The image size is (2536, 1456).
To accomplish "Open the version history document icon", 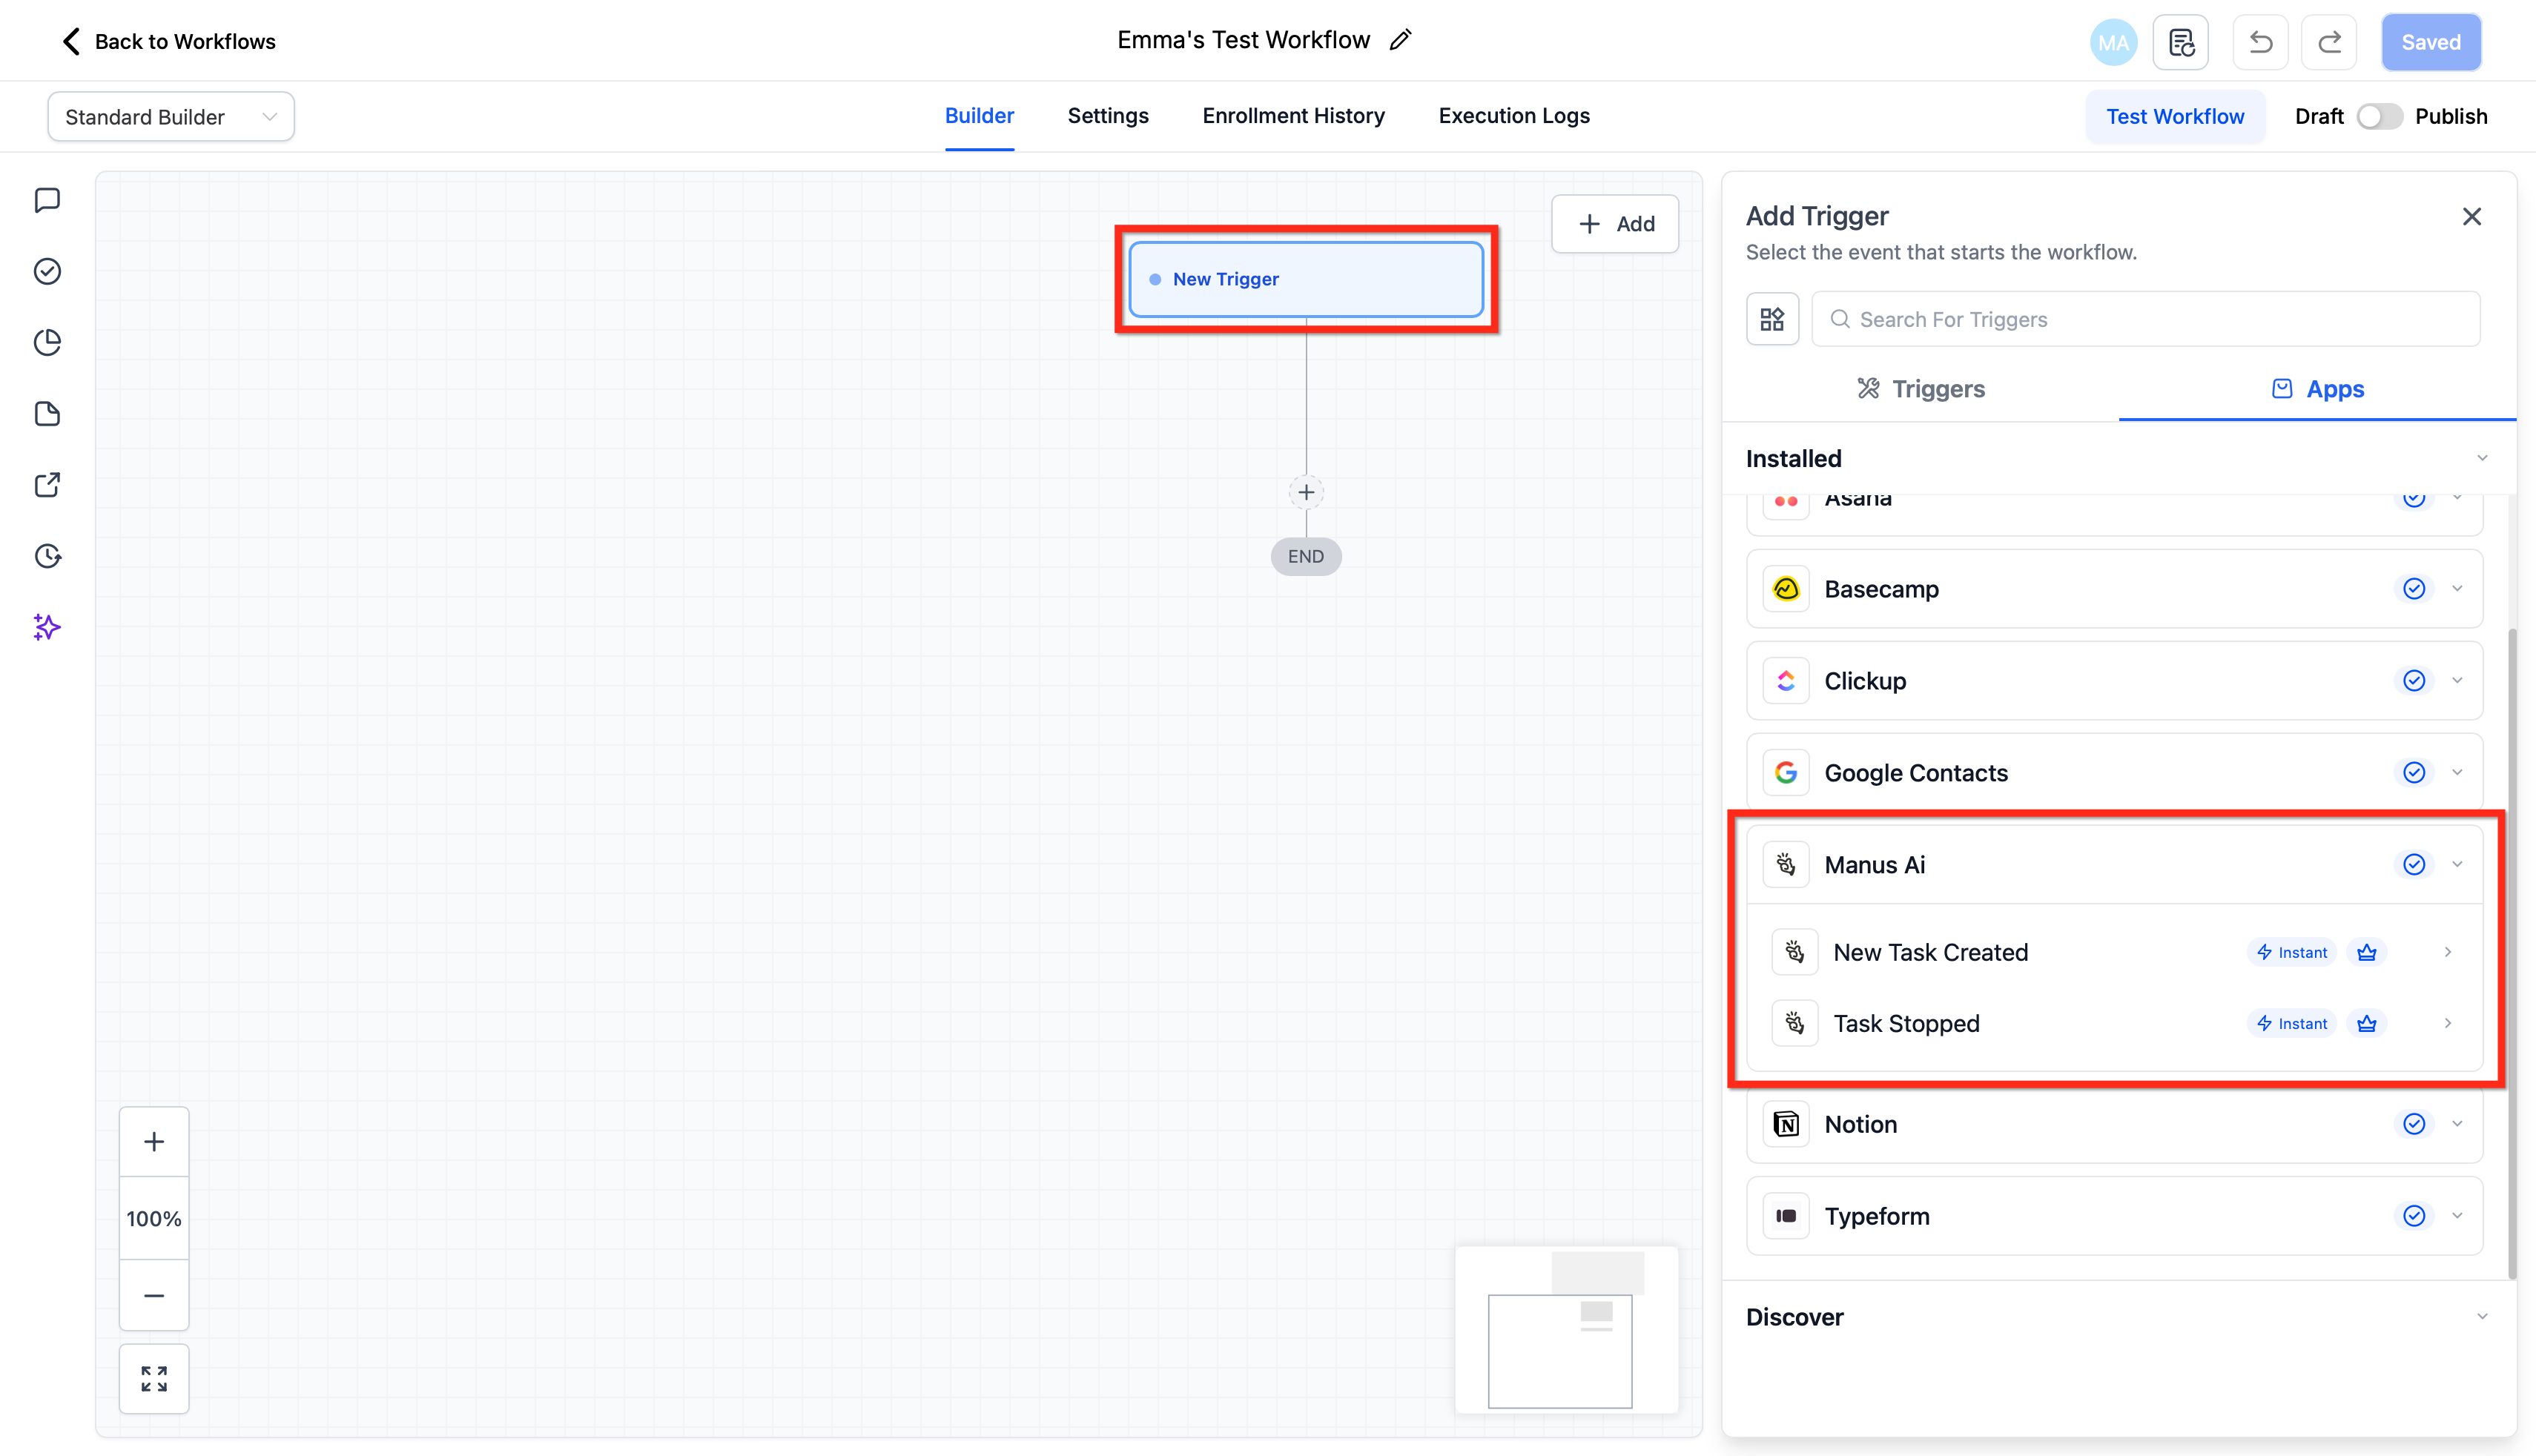I will [2181, 42].
